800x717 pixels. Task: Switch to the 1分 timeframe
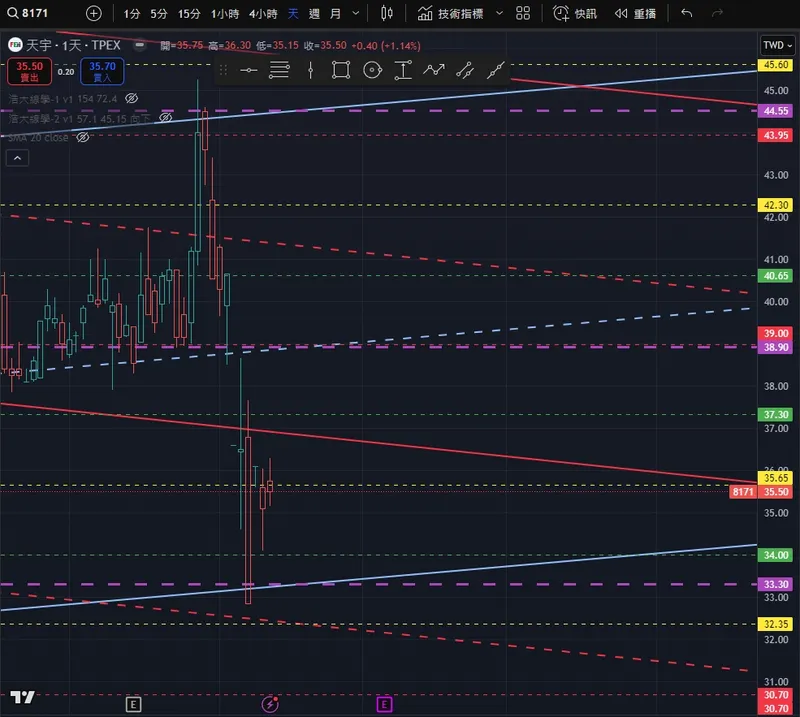[x=132, y=14]
